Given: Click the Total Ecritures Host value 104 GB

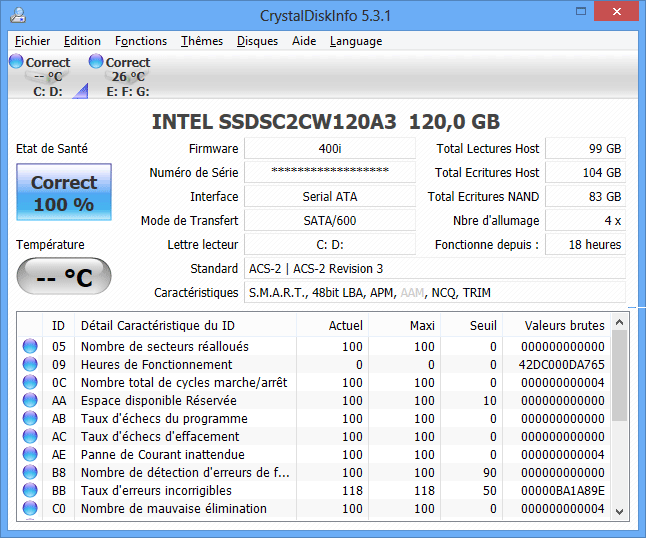Looking at the screenshot, I should pos(585,172).
